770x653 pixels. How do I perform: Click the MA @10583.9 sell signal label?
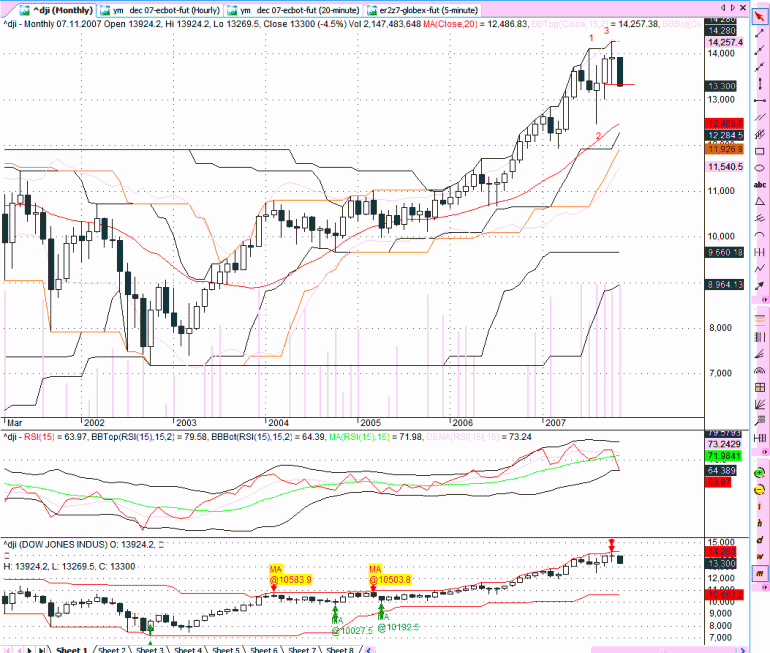[x=290, y=574]
